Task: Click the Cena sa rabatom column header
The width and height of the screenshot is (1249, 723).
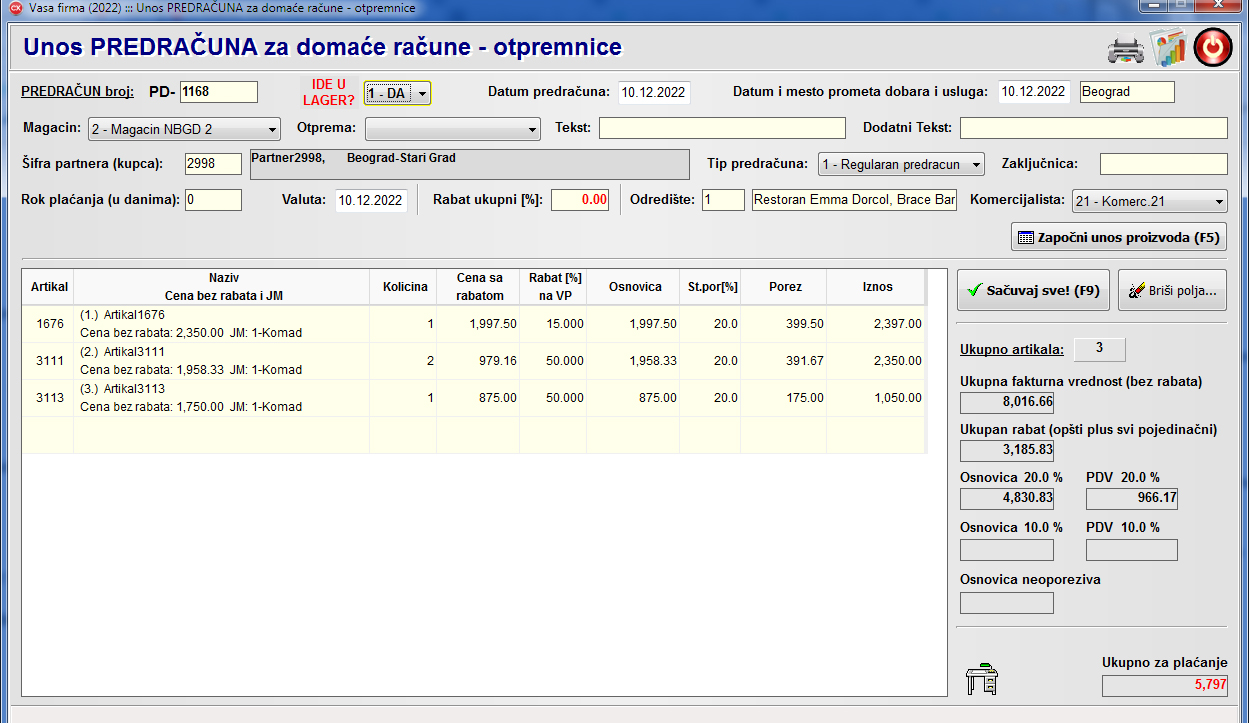Action: coord(479,287)
